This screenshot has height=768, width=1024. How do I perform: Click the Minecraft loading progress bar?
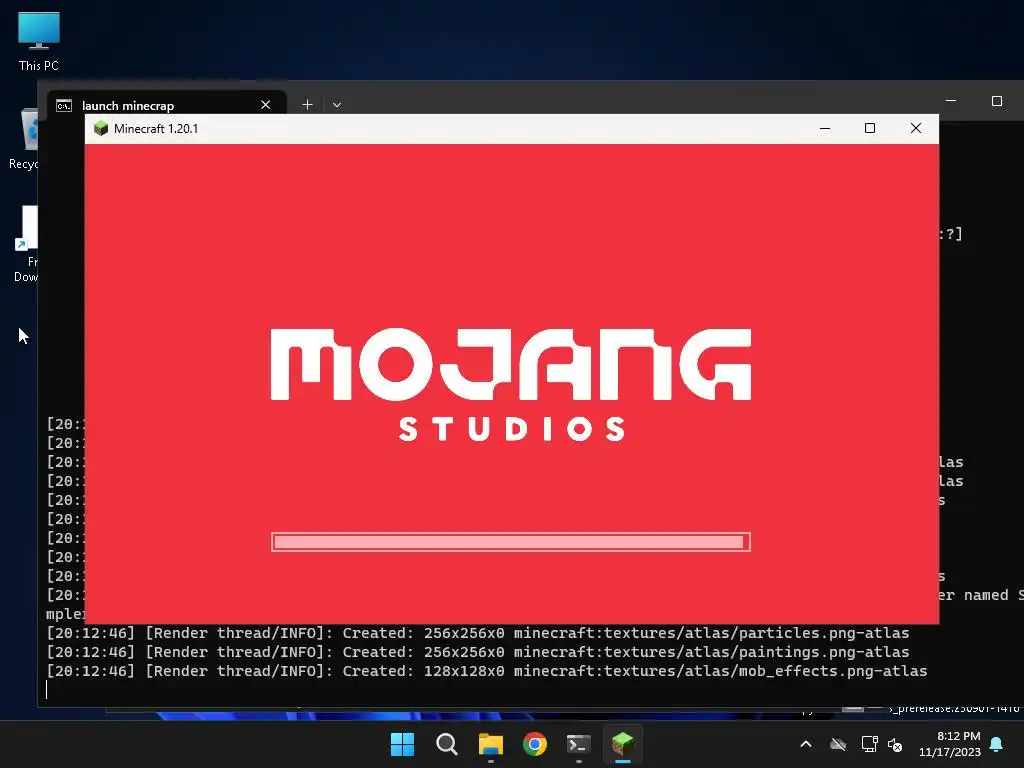[x=511, y=542]
